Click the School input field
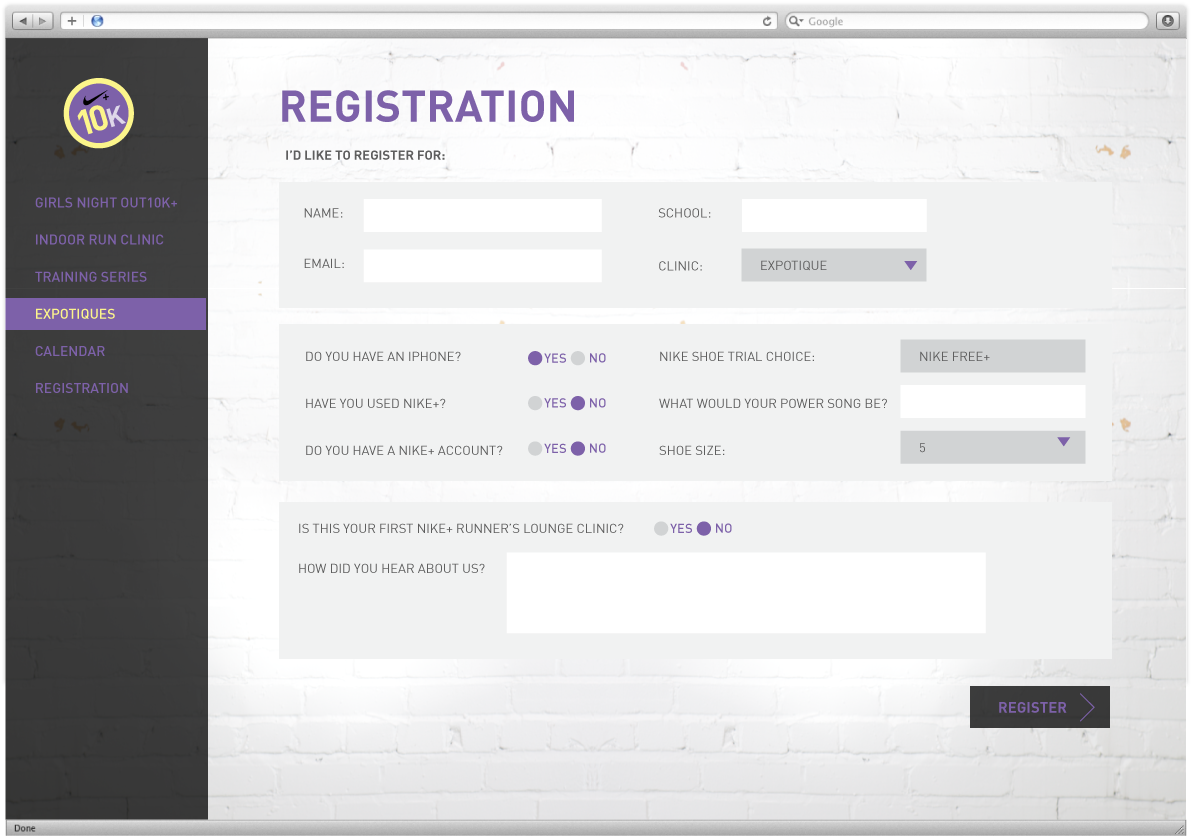 click(834, 215)
